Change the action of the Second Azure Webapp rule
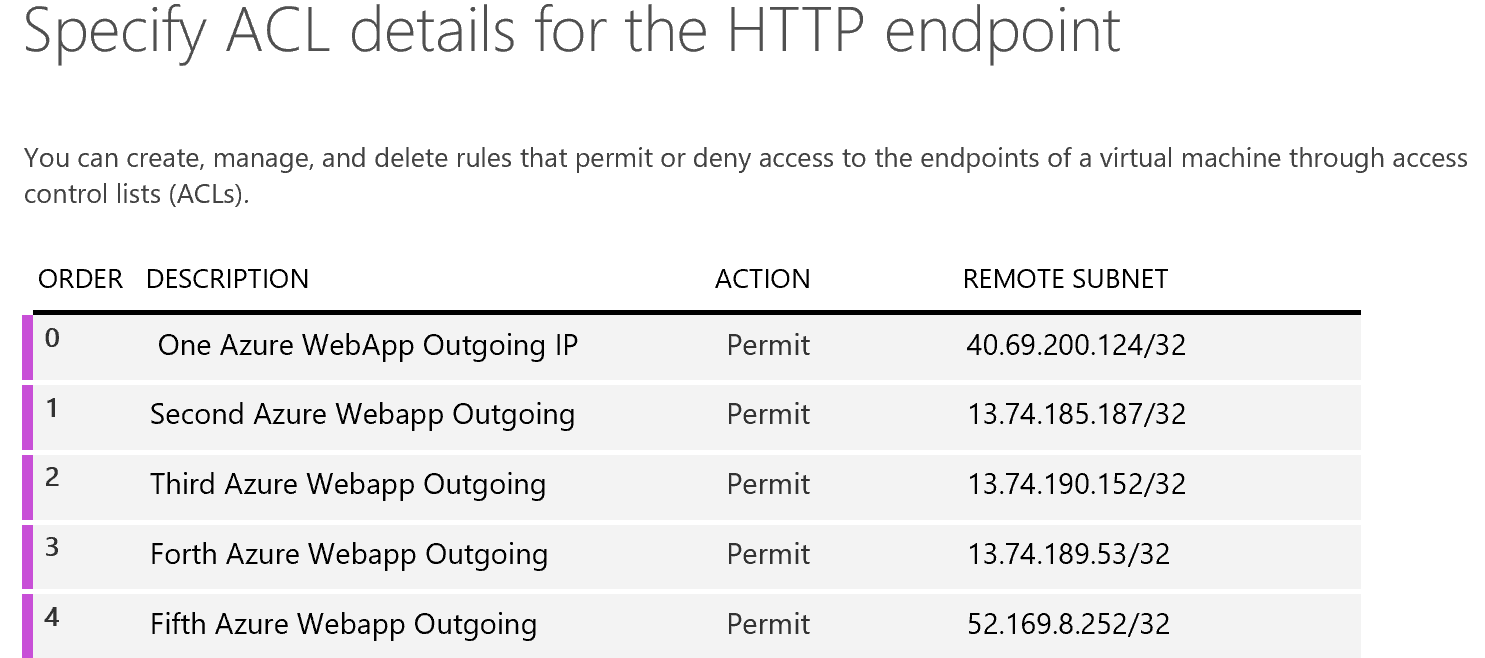The image size is (1485, 658). pos(768,415)
